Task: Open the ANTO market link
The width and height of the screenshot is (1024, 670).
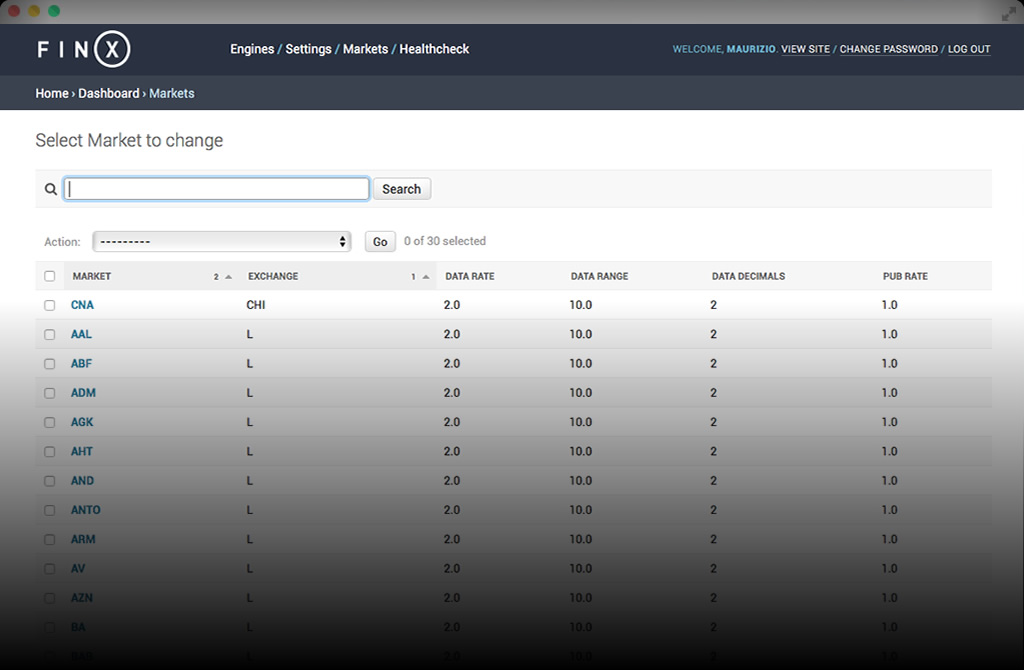Action: (x=86, y=511)
